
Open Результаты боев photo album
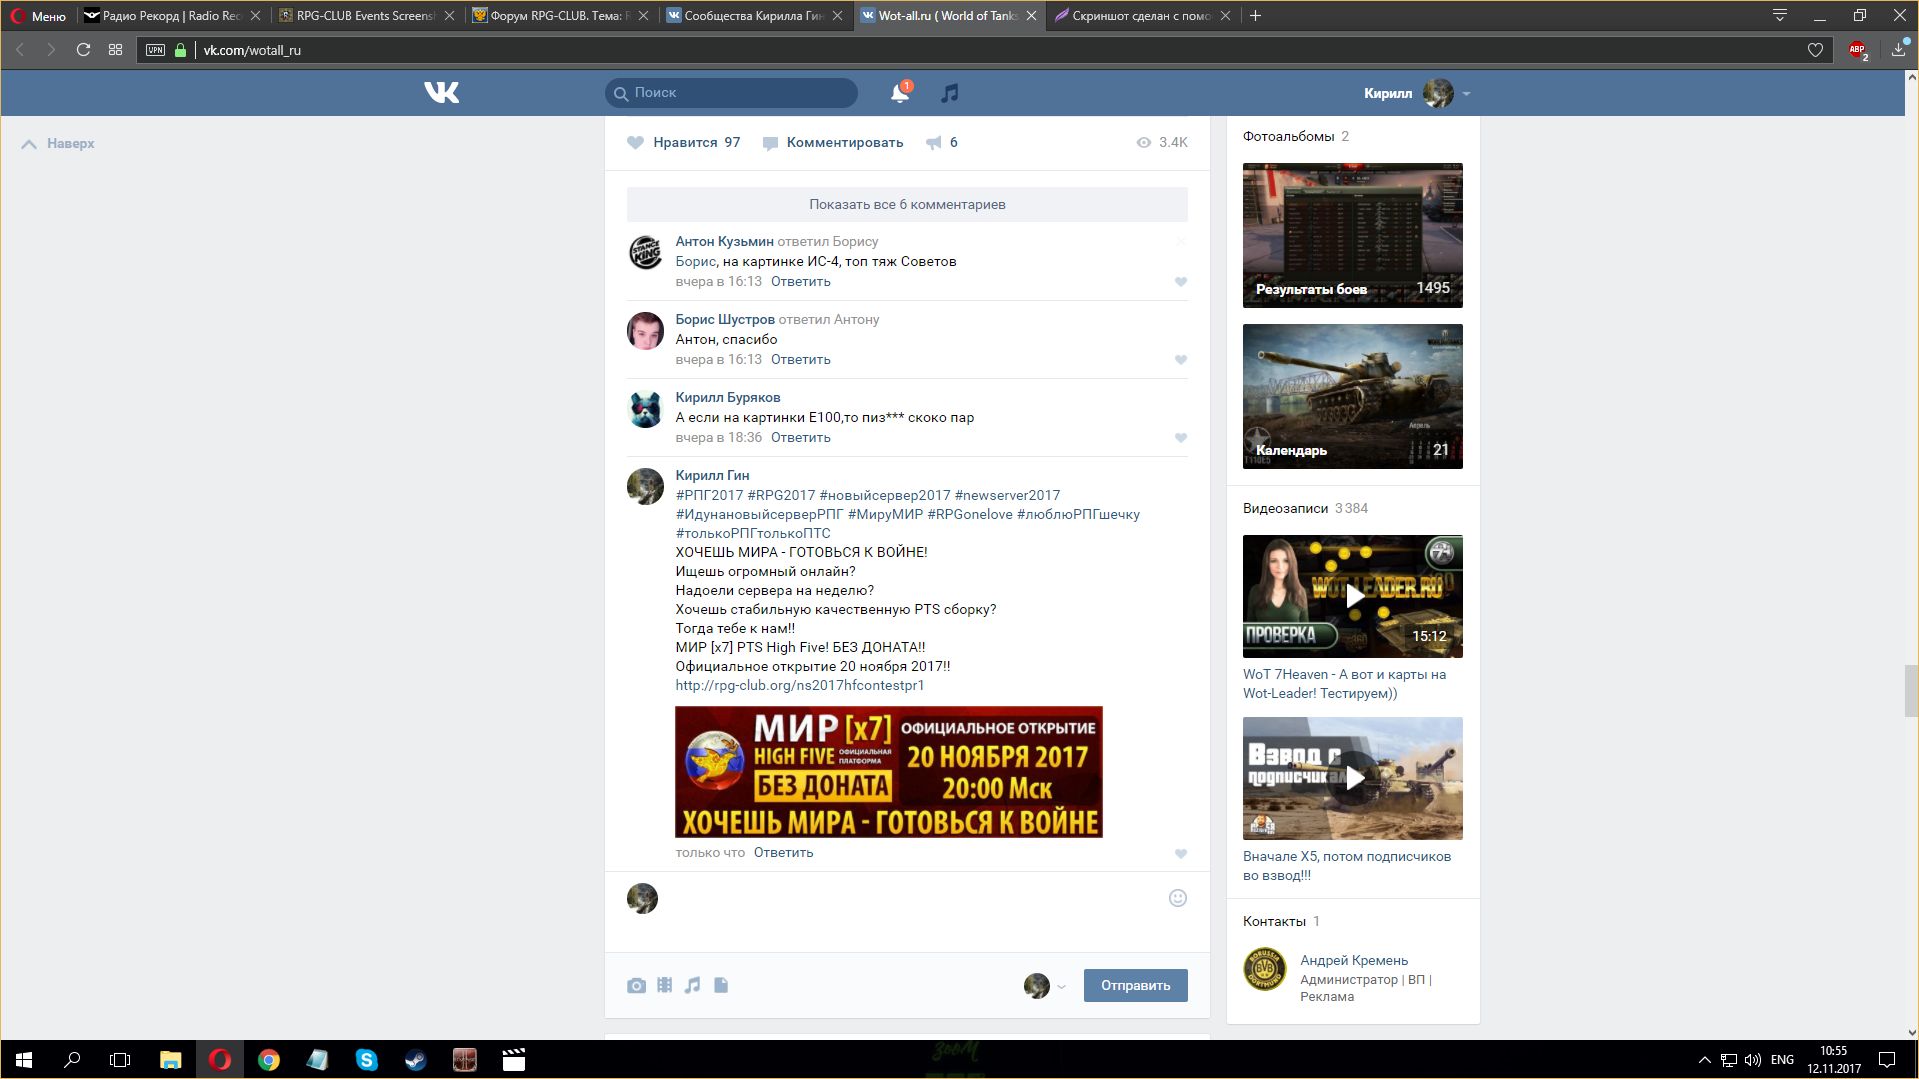1352,235
